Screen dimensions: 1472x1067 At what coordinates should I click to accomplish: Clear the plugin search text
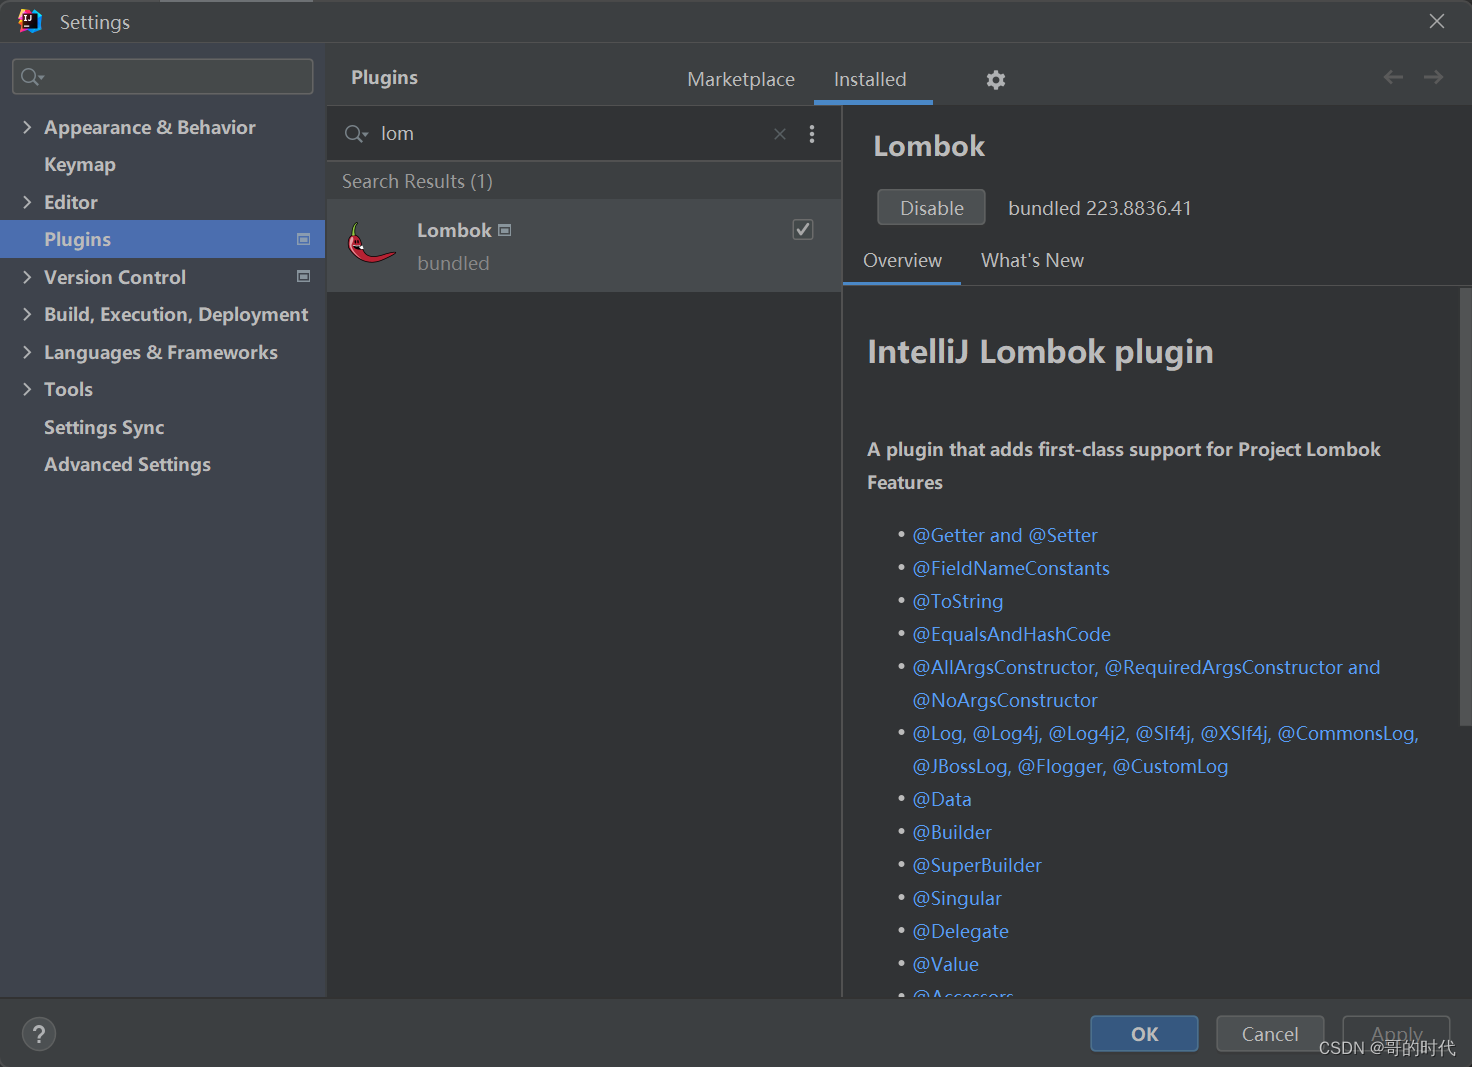(x=780, y=134)
